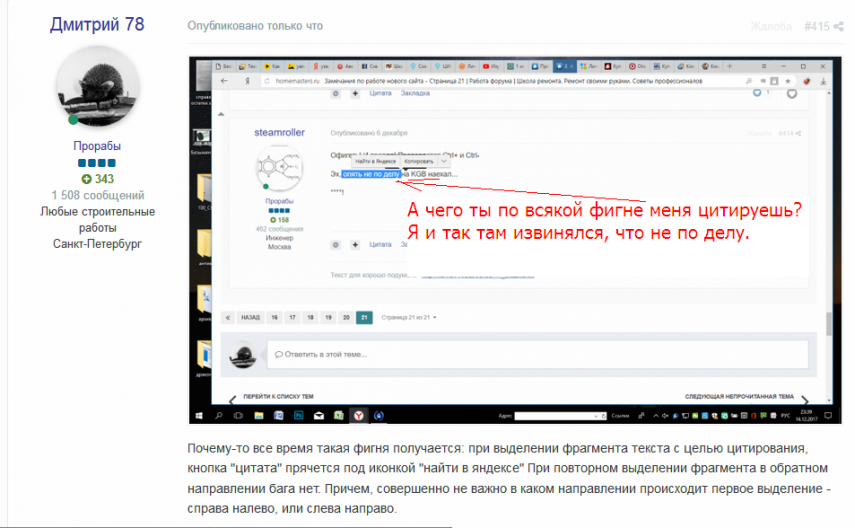In embedded screenshot, click taskbar Адрес input
This screenshot has width=855, height=528.
click(x=560, y=416)
